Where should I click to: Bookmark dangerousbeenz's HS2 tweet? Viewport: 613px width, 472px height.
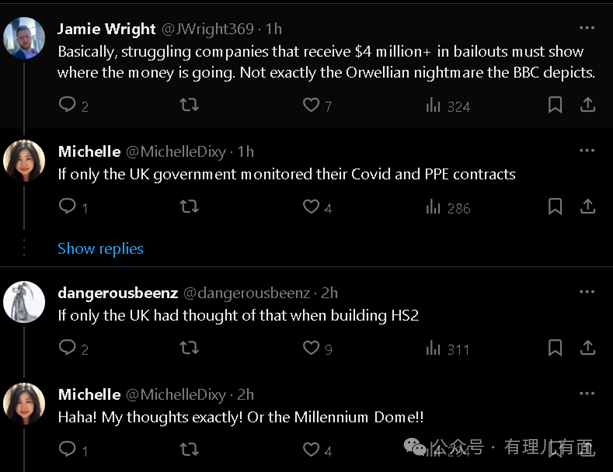(555, 348)
